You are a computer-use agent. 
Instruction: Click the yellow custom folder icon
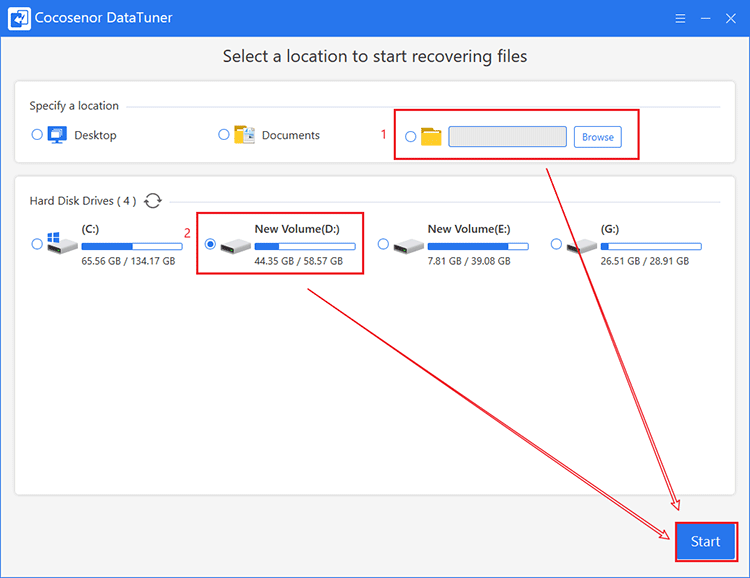[431, 137]
